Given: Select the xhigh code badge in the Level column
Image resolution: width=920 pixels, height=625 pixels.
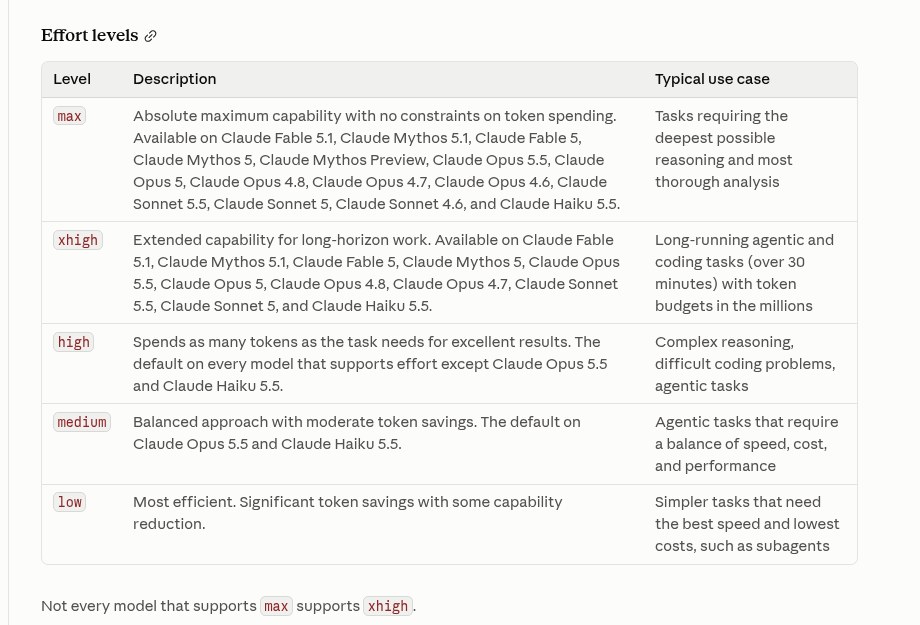Looking at the screenshot, I should coord(77,240).
